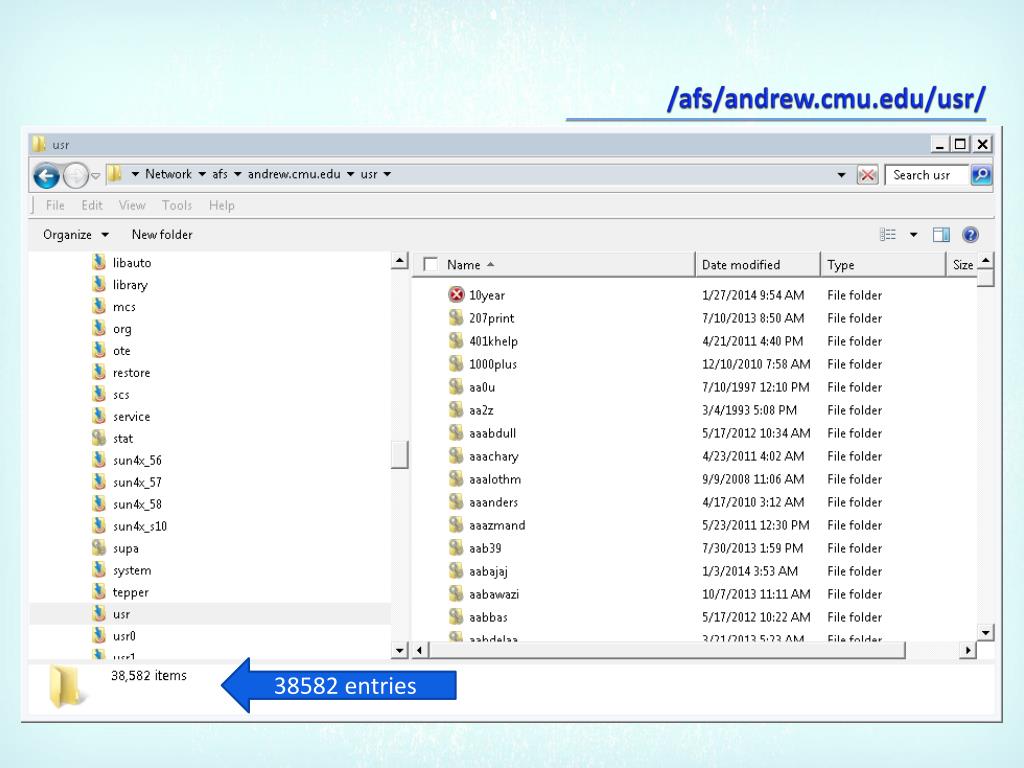Click the library folder icon in tree
Viewport: 1024px width, 768px height.
tap(99, 284)
